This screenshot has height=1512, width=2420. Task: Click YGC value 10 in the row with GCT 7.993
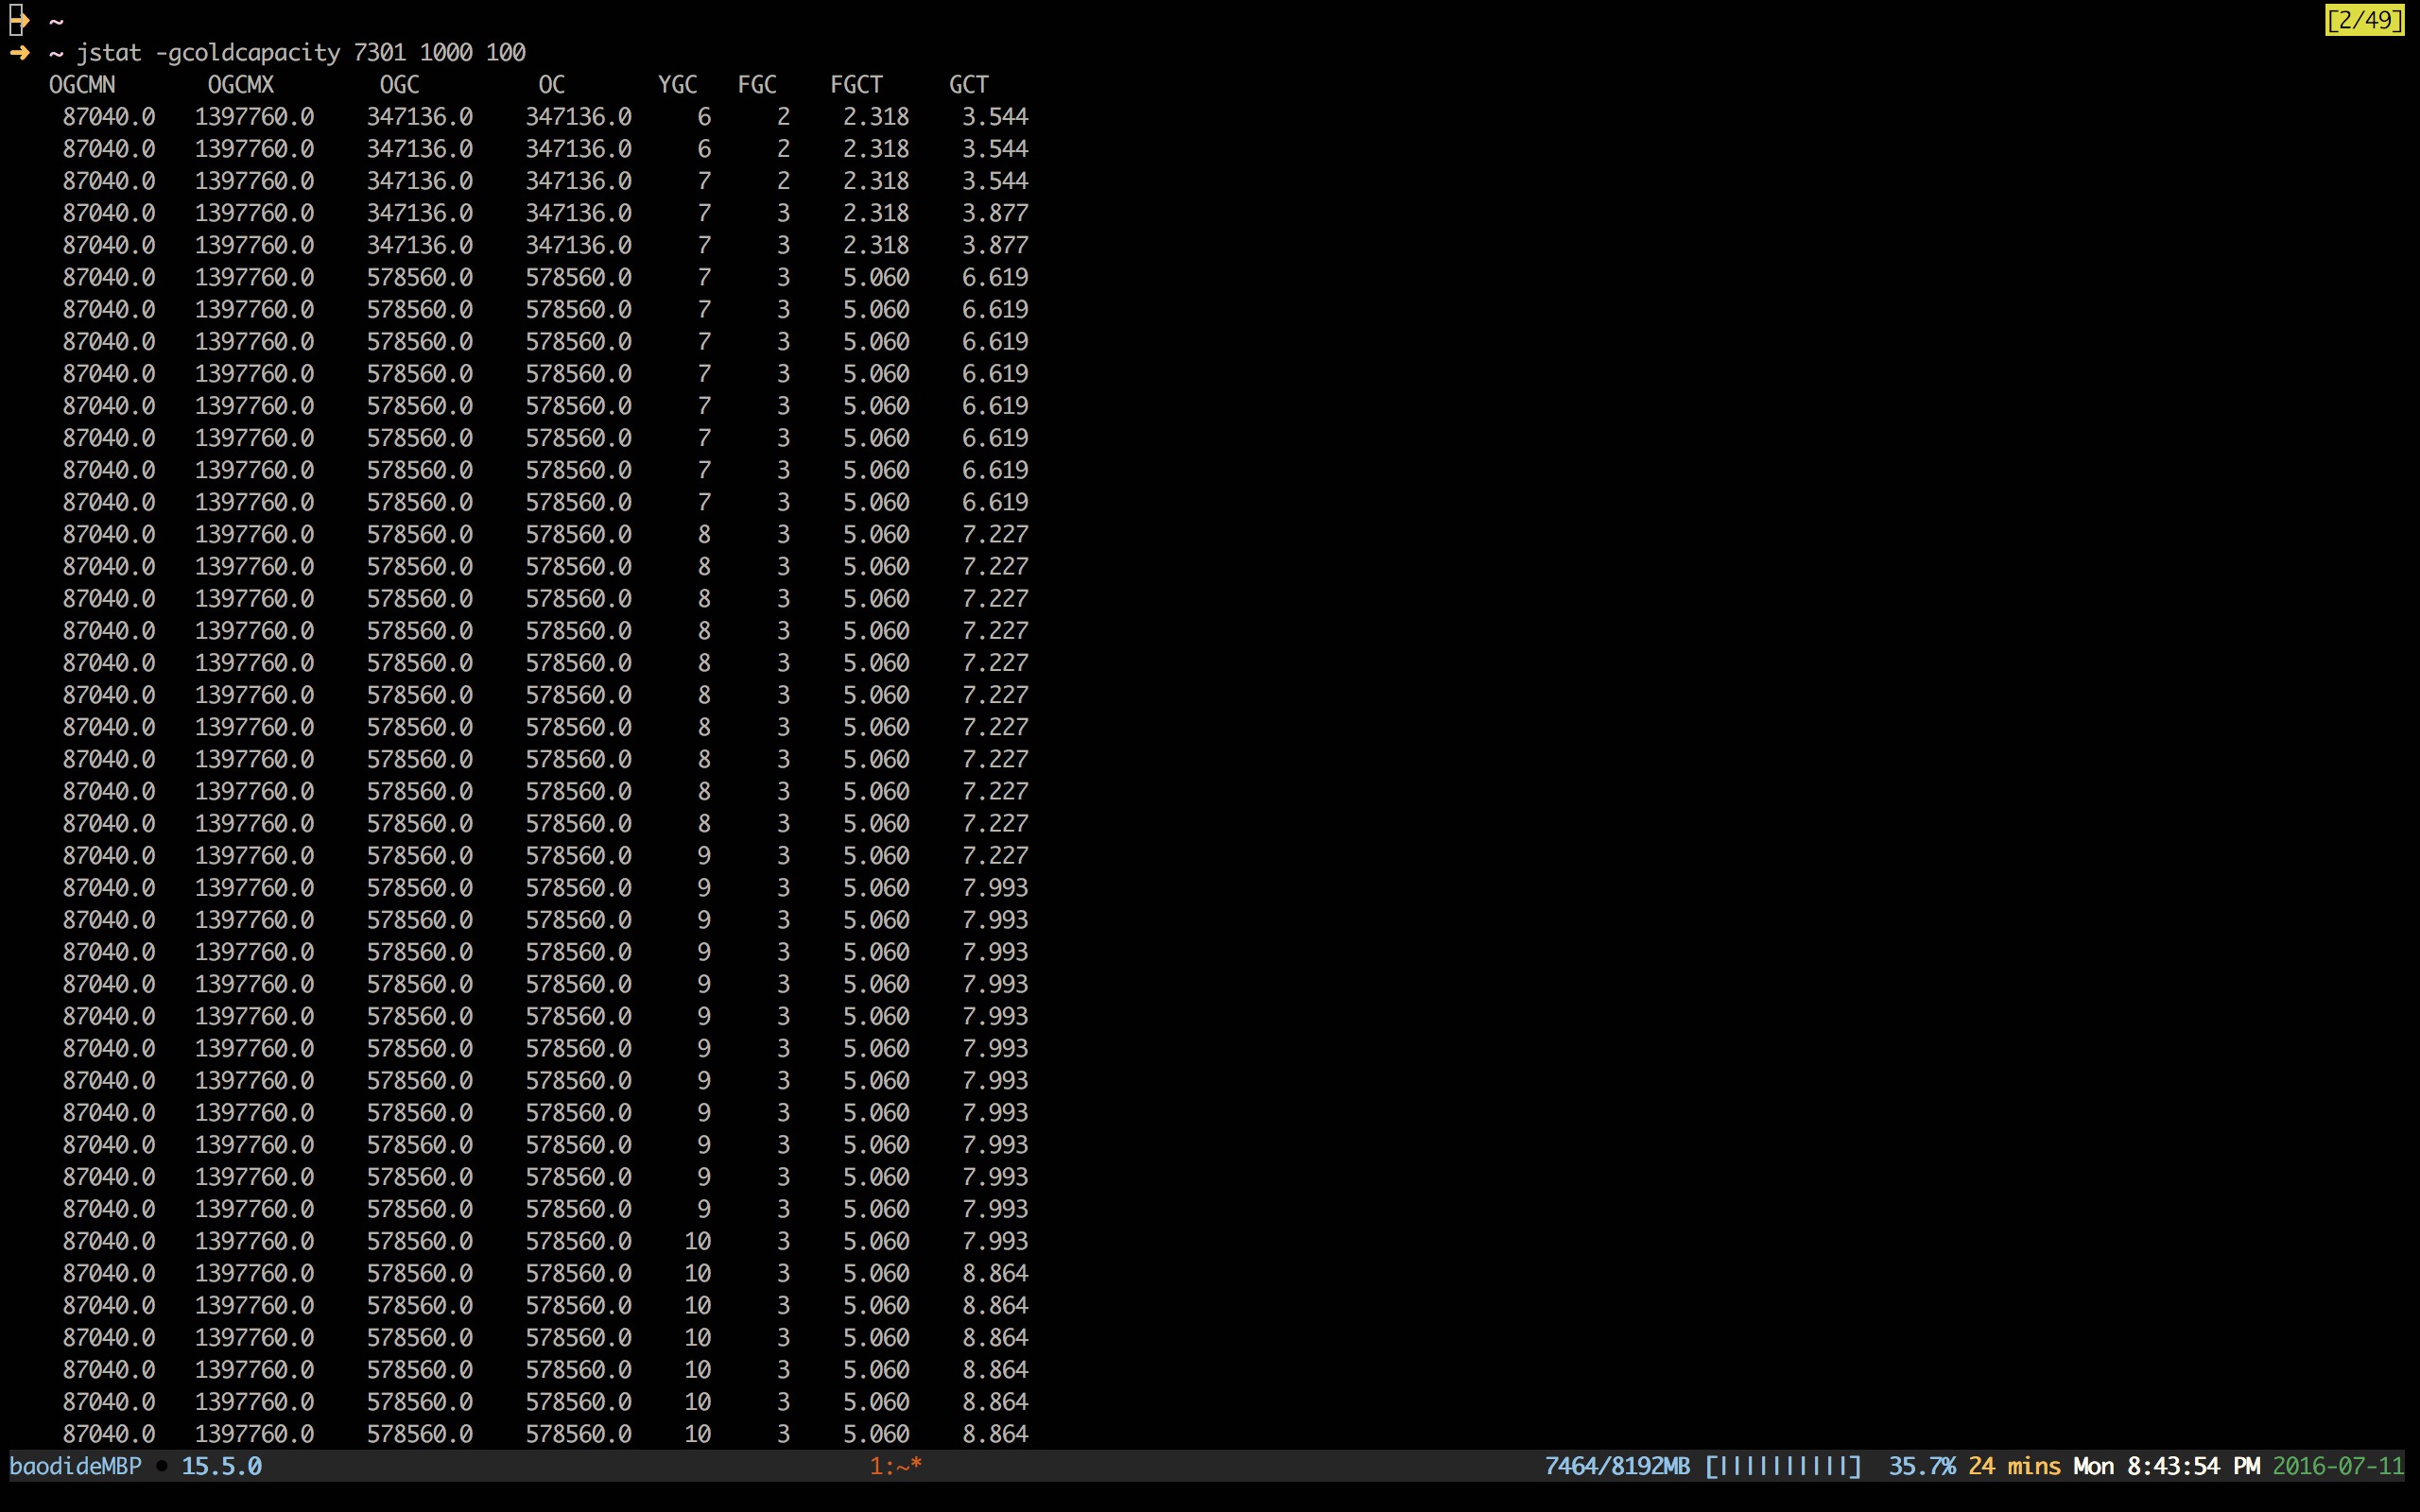pyautogui.click(x=698, y=1241)
